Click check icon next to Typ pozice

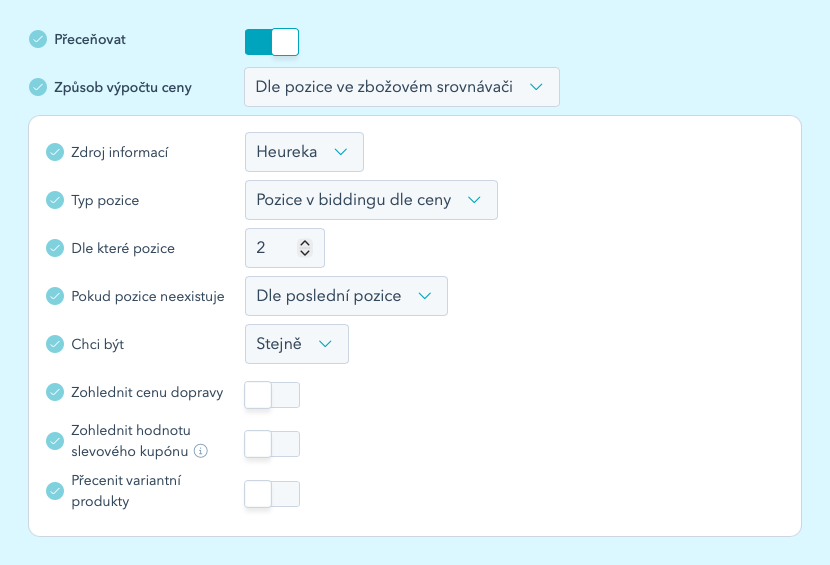click(x=55, y=200)
